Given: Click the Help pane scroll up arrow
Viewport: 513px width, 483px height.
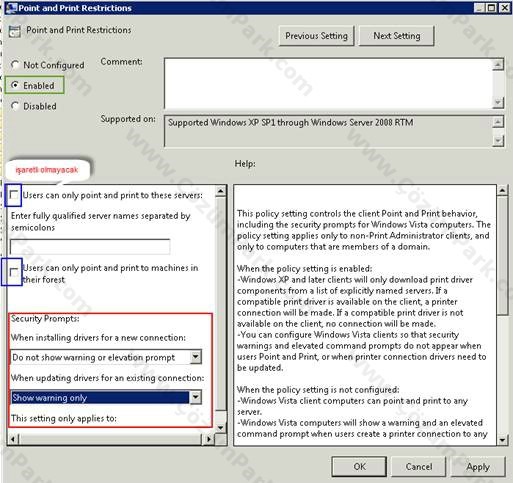Looking at the screenshot, I should (502, 190).
